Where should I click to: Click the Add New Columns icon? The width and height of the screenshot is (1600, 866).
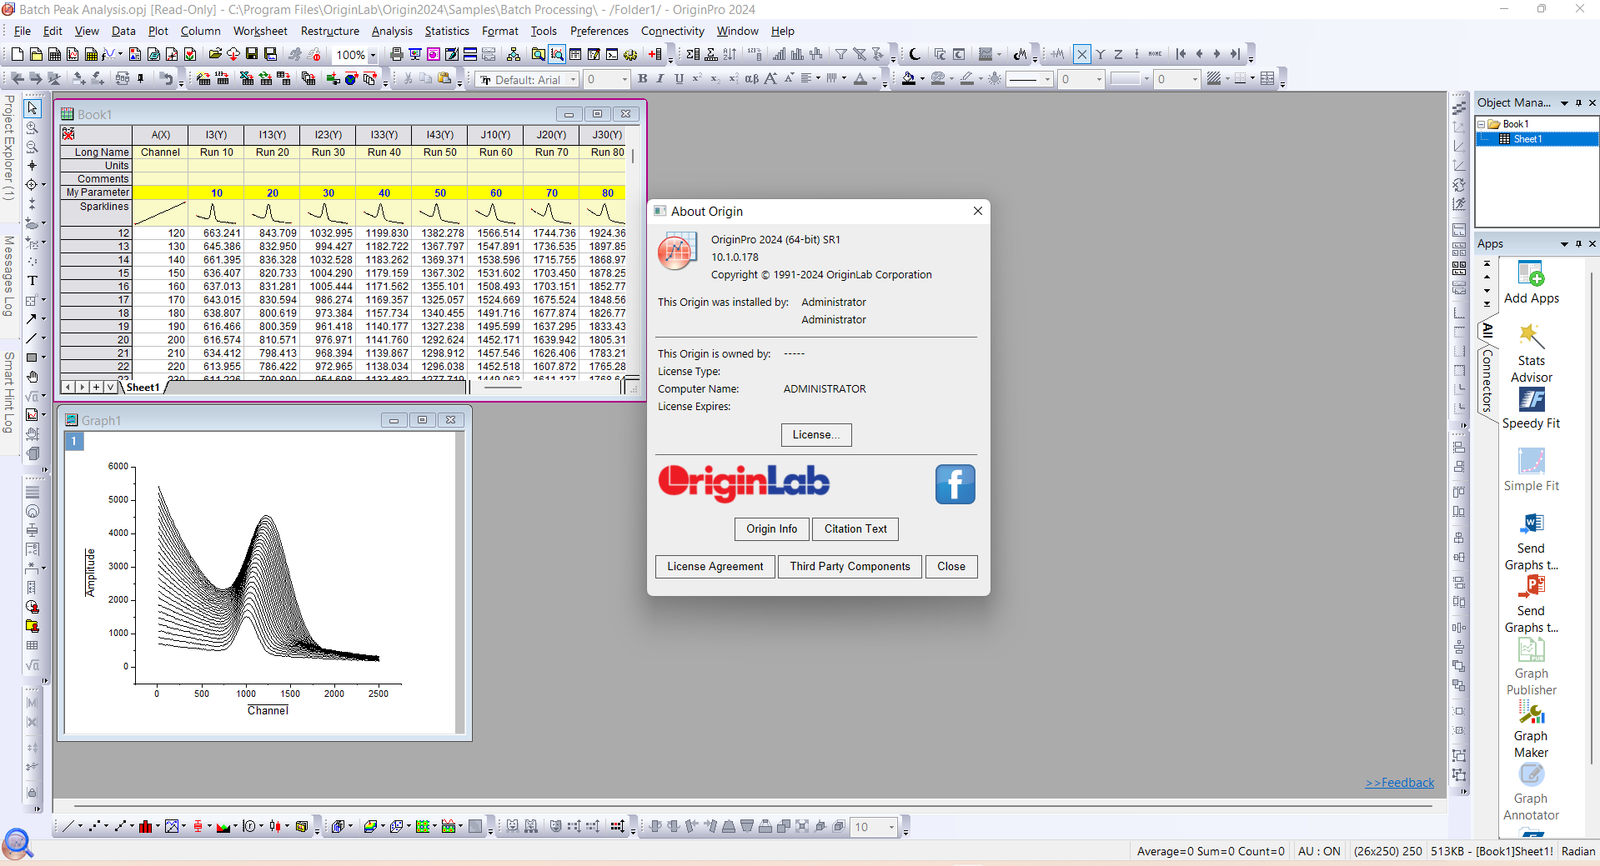coord(655,54)
